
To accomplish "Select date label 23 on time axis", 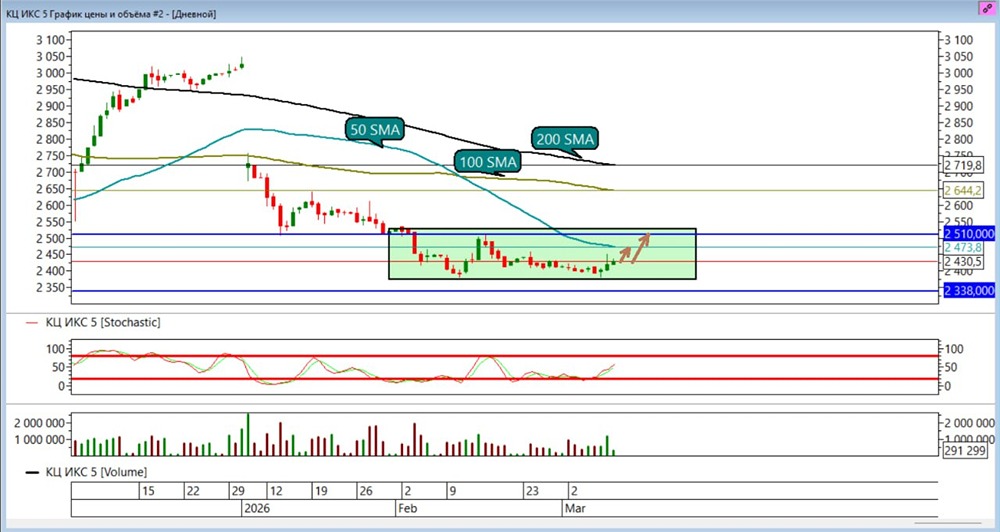I will coord(532,491).
